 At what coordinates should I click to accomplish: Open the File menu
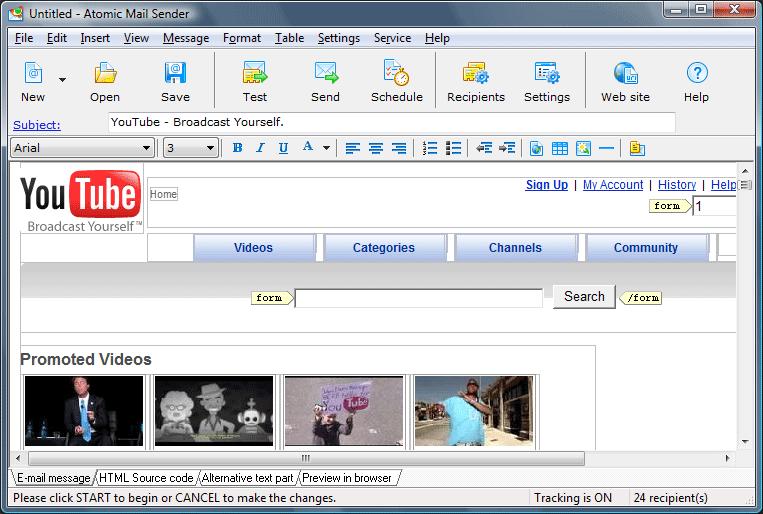pyautogui.click(x=24, y=38)
